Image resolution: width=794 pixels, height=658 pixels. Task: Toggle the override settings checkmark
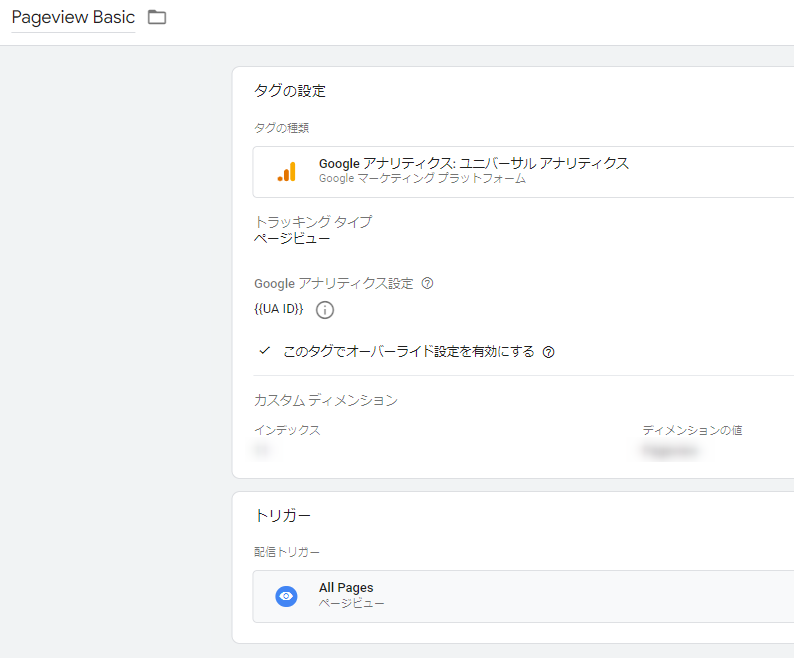(264, 351)
